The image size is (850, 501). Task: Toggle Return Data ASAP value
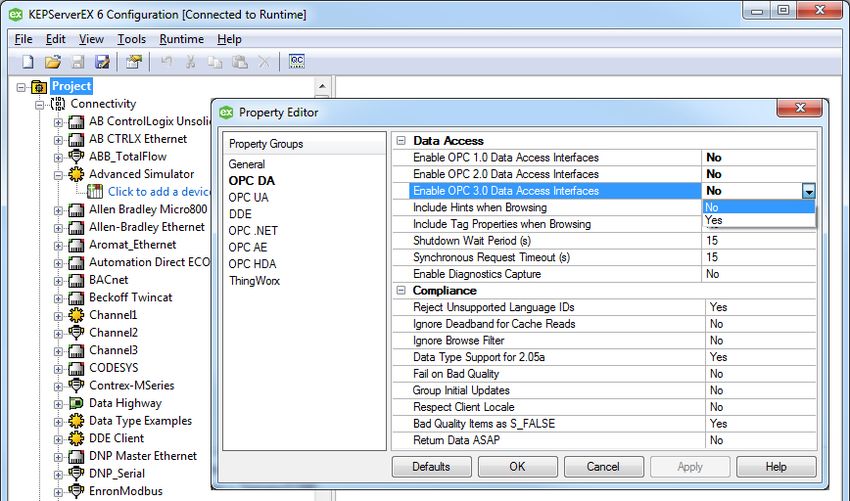pyautogui.click(x=761, y=440)
